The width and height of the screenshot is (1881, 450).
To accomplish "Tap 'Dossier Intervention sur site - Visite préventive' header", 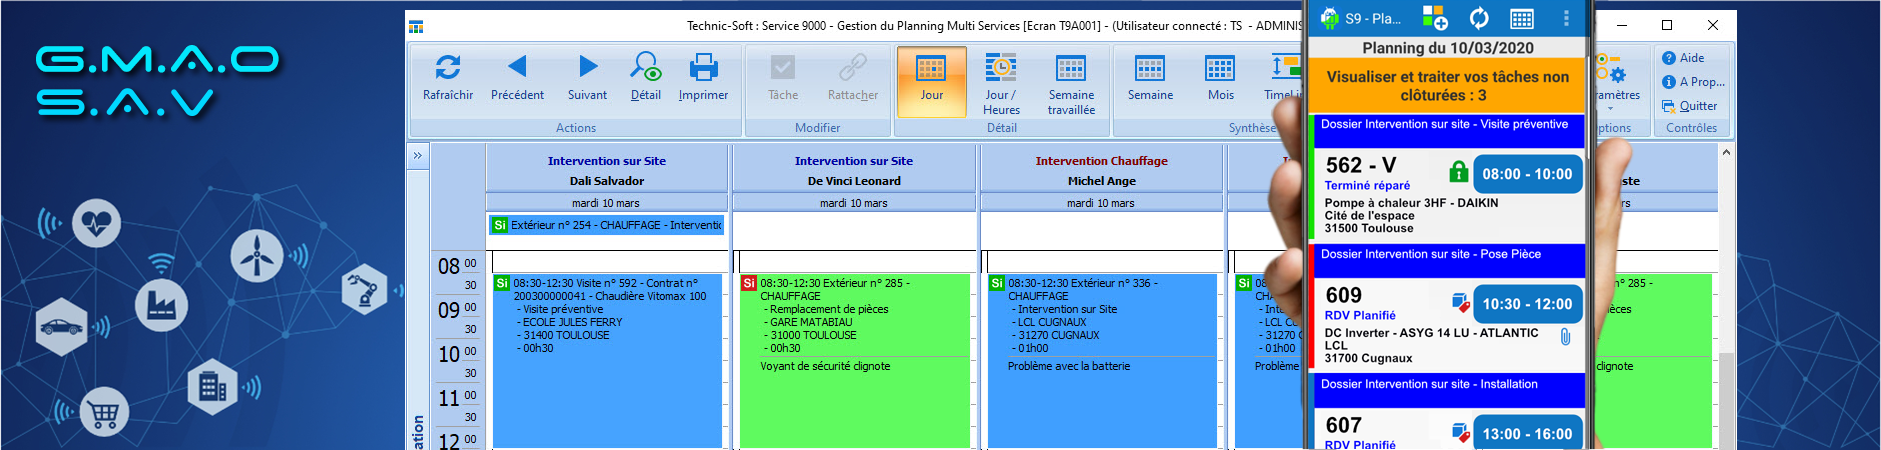I will coord(1447,130).
